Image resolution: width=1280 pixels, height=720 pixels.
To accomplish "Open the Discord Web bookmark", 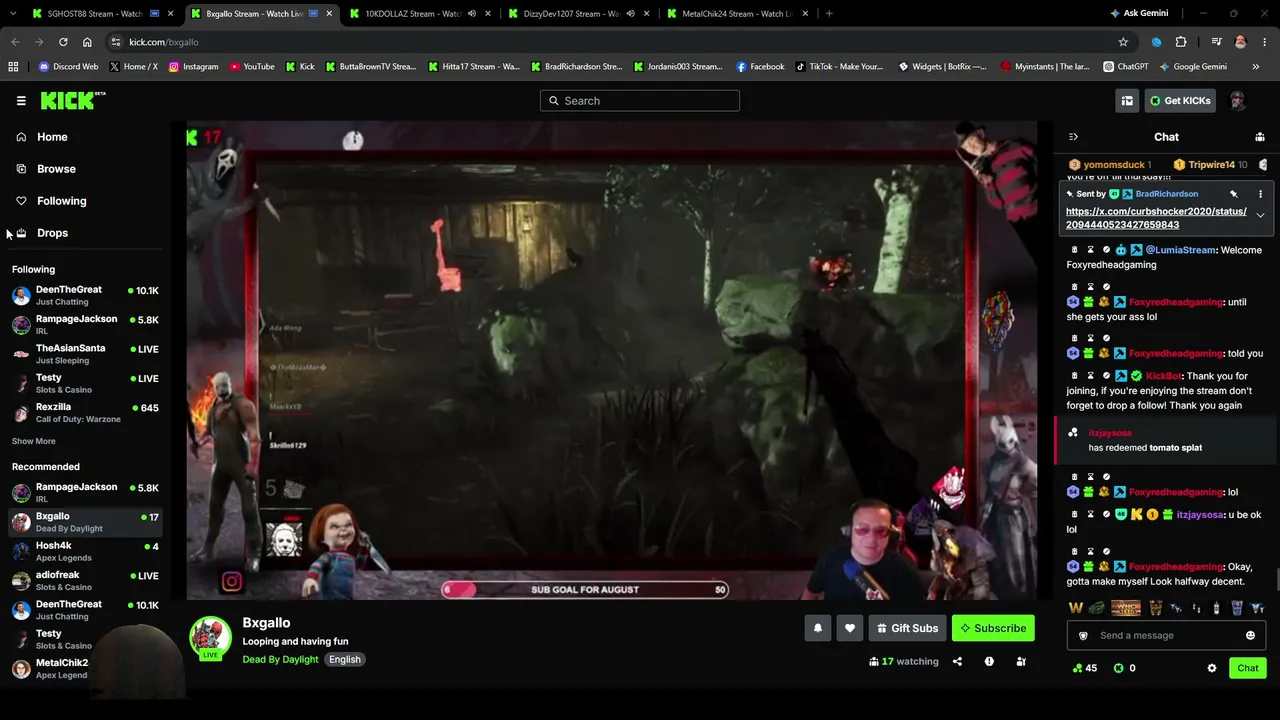I will [68, 67].
